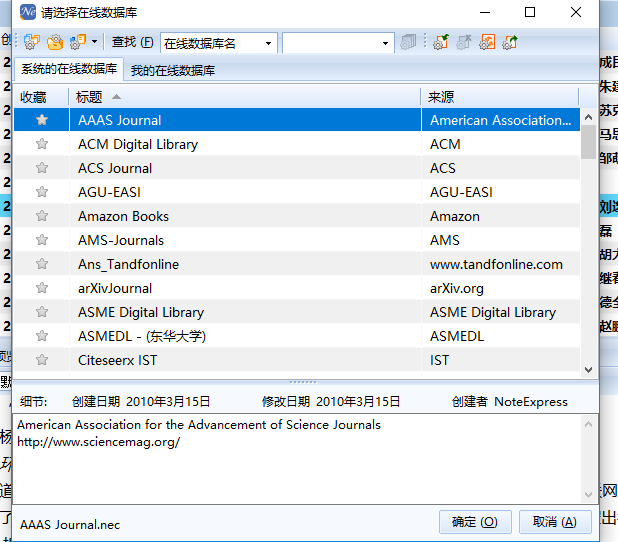
Task: Click the database list scroll up arrow
Action: (x=588, y=117)
